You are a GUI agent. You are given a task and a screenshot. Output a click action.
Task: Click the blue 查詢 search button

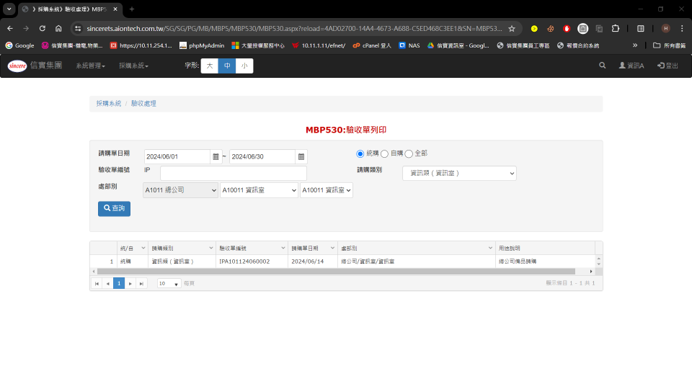coord(114,209)
